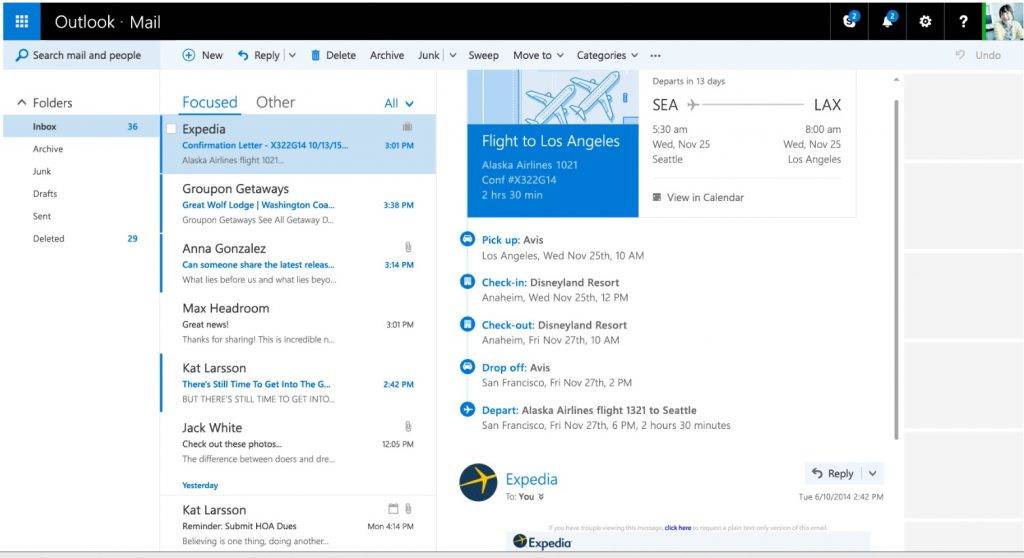Click the Search mail and people field
The image size is (1024, 558).
81,56
